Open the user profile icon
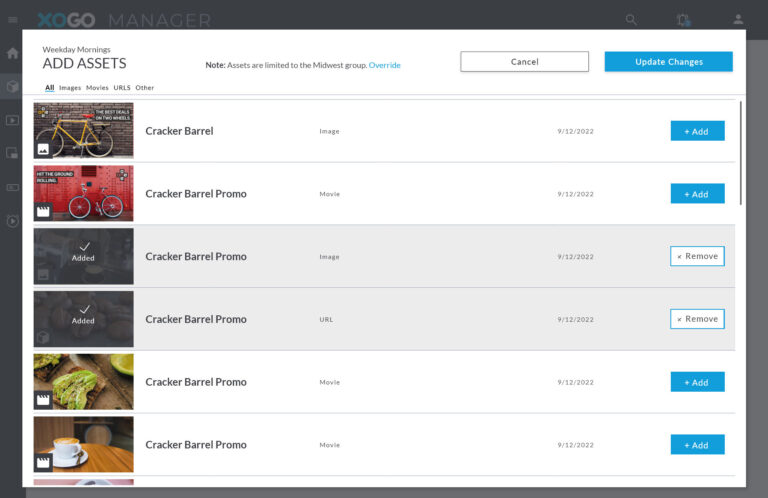The image size is (768, 498). click(738, 20)
